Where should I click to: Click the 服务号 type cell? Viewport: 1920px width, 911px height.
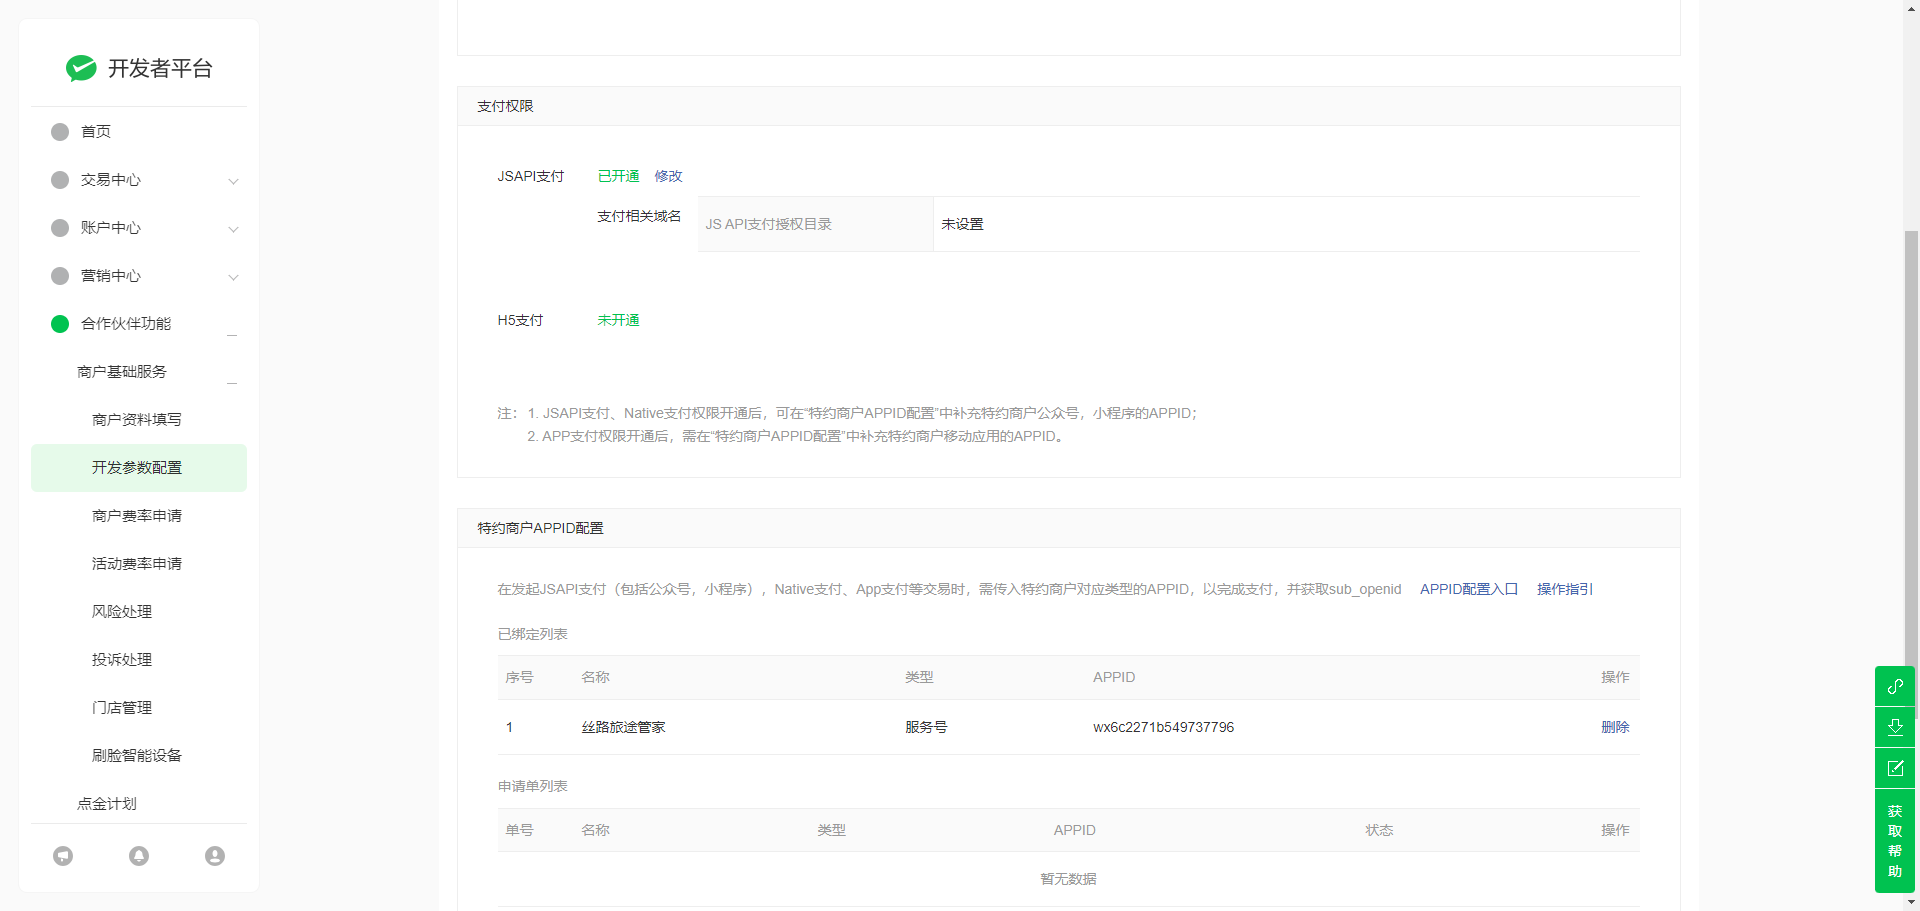point(926,727)
